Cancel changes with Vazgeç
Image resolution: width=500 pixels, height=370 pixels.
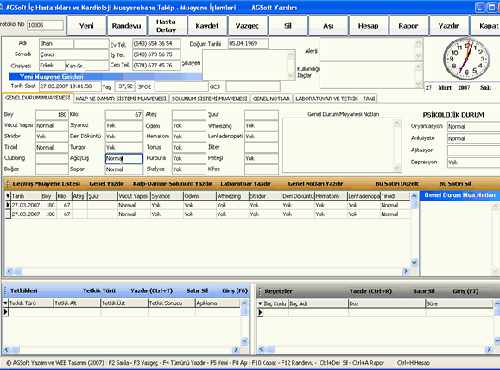[x=247, y=26]
